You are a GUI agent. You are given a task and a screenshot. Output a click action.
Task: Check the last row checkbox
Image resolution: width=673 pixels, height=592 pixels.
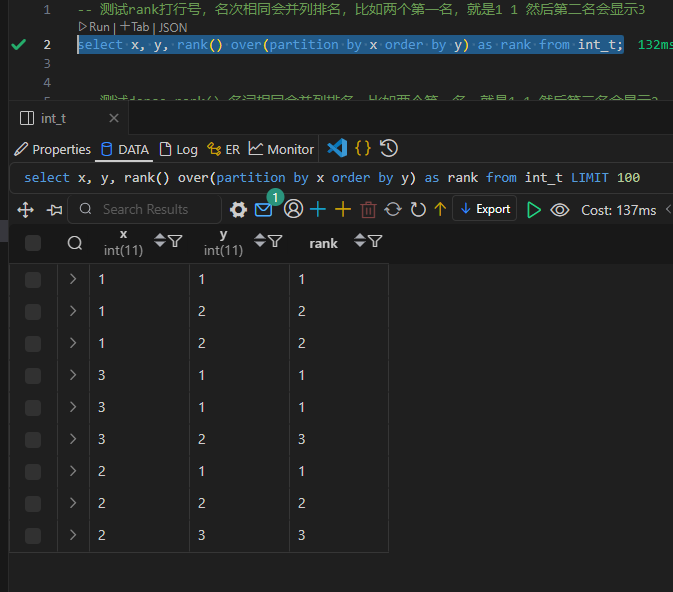(33, 536)
